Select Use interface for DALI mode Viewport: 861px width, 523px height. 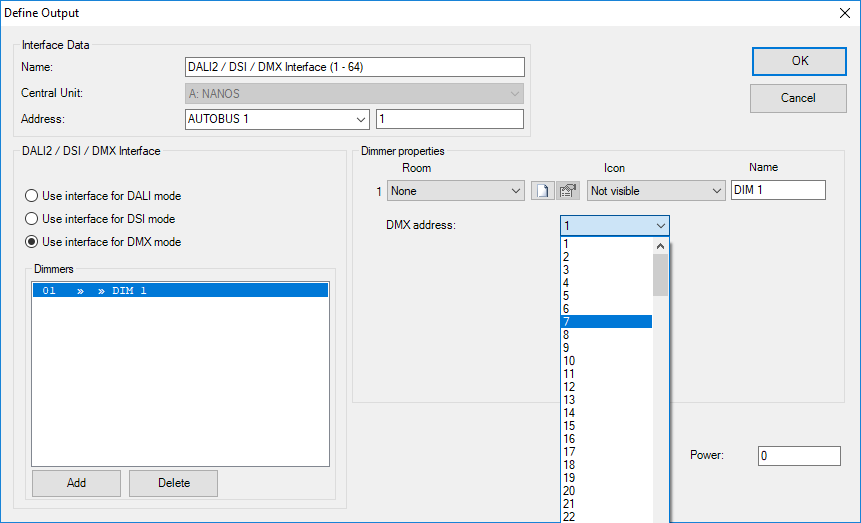33,196
